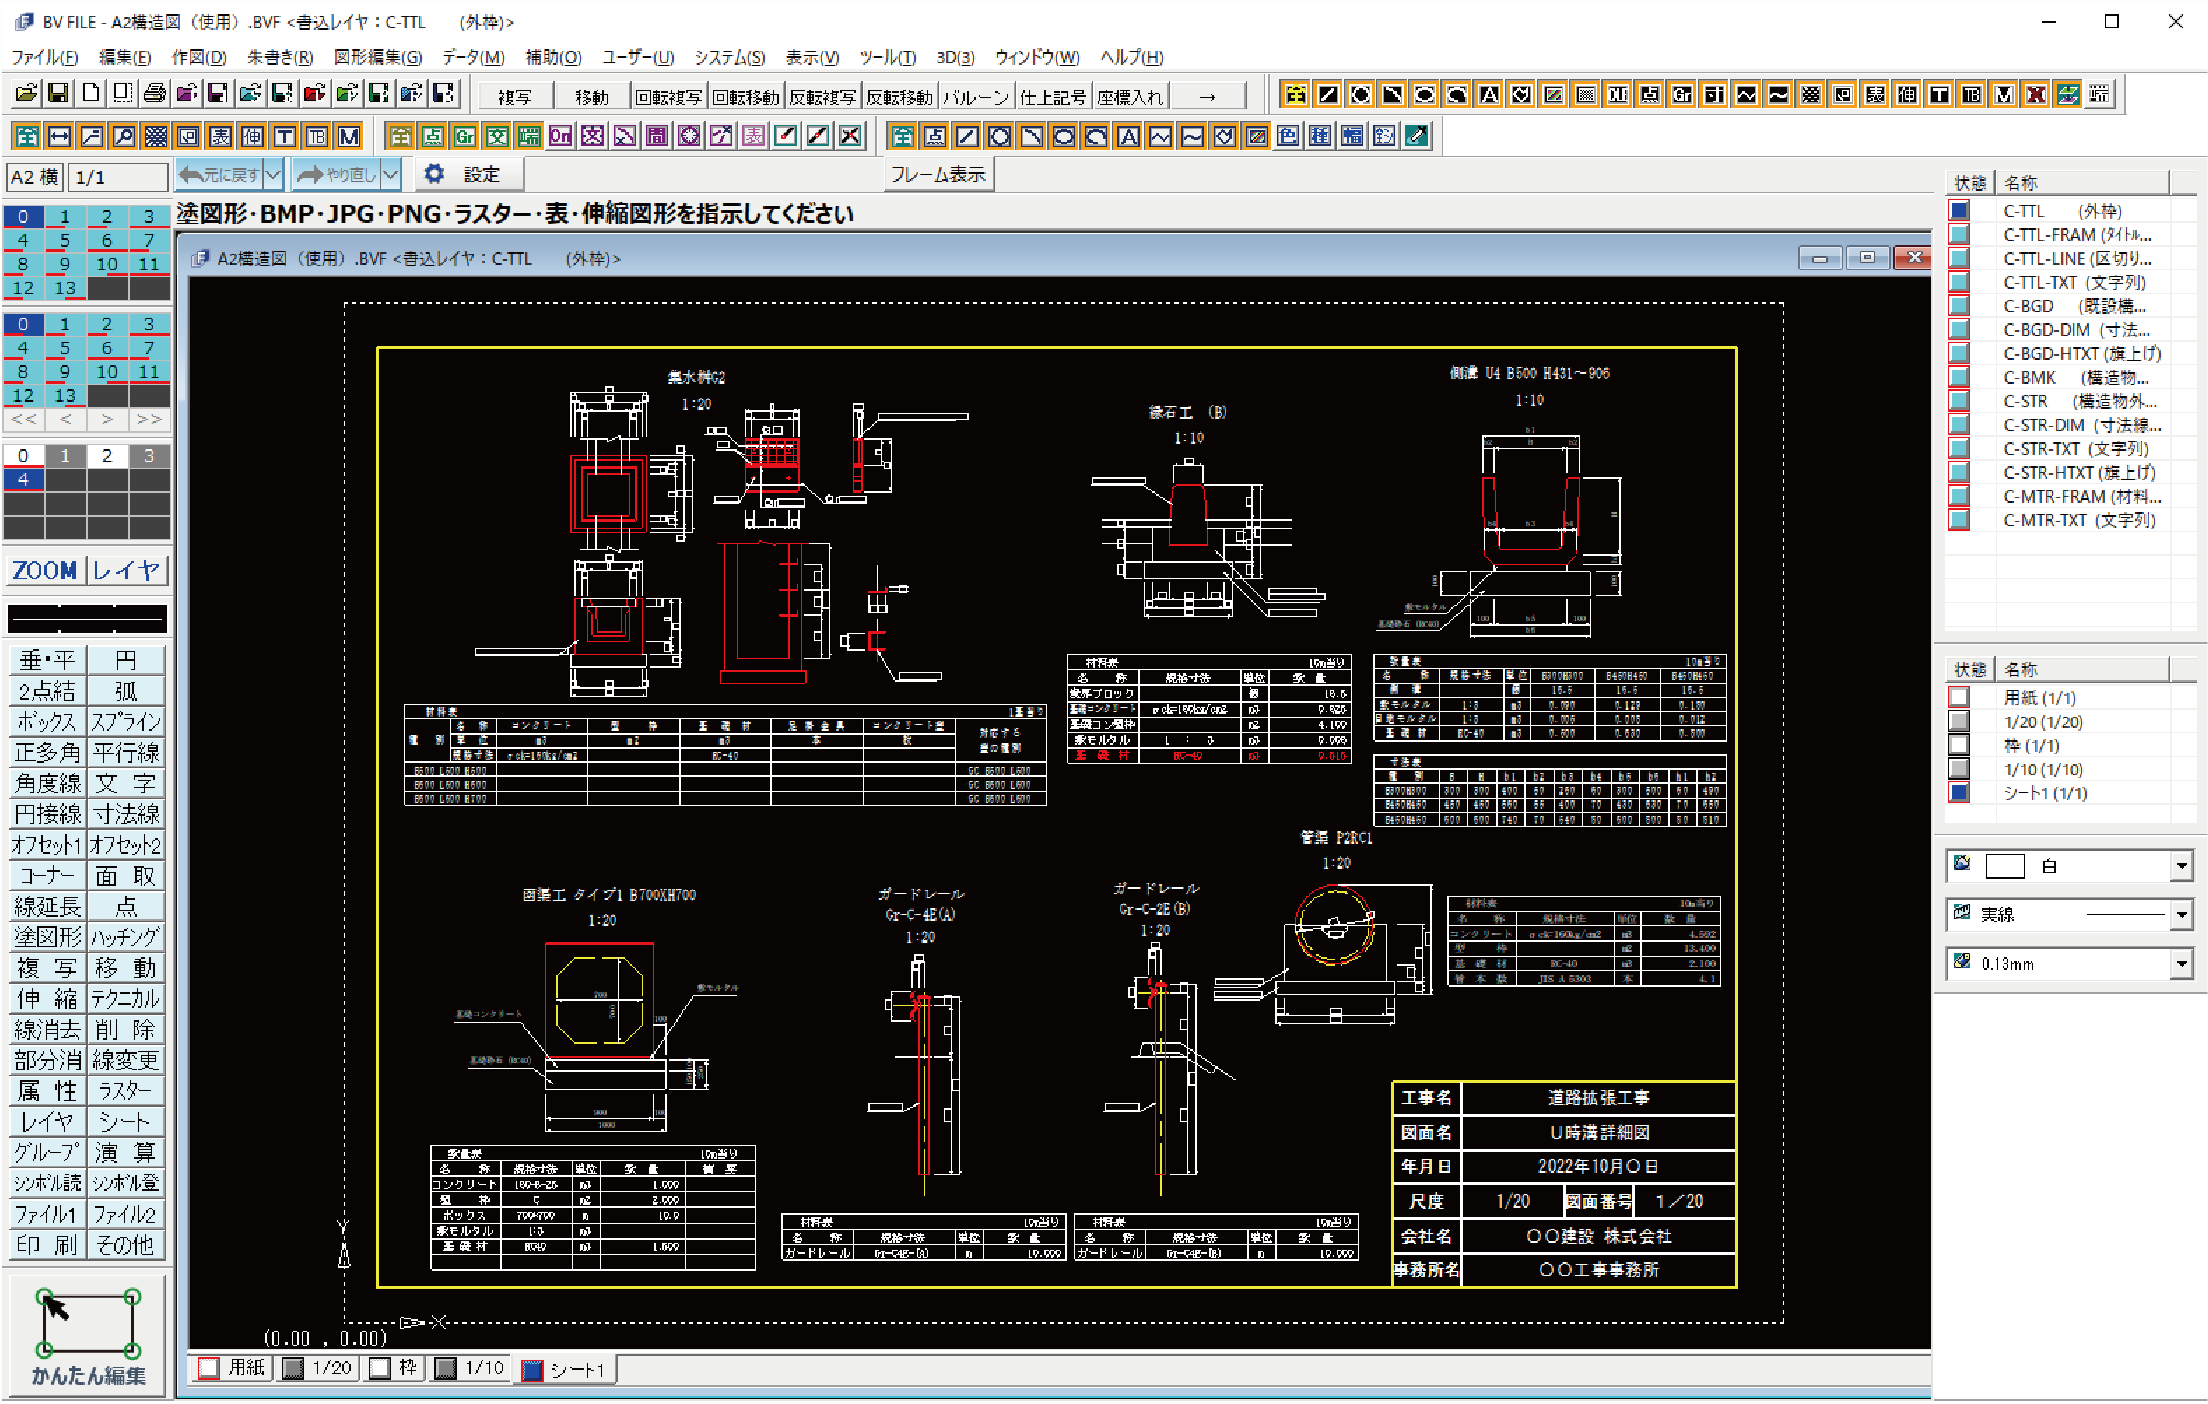Click the A2 横 paper size field

(x=35, y=177)
